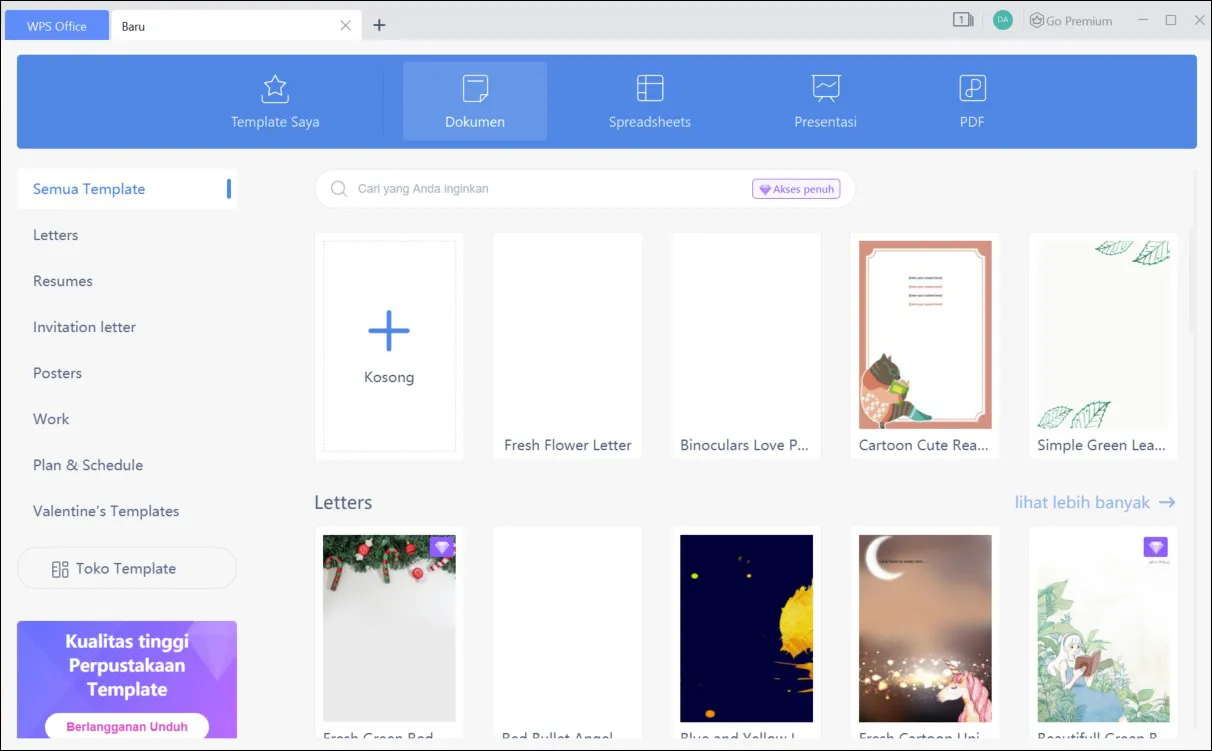This screenshot has height=751, width=1212.
Task: Click the Akses penuh button
Action: point(795,188)
